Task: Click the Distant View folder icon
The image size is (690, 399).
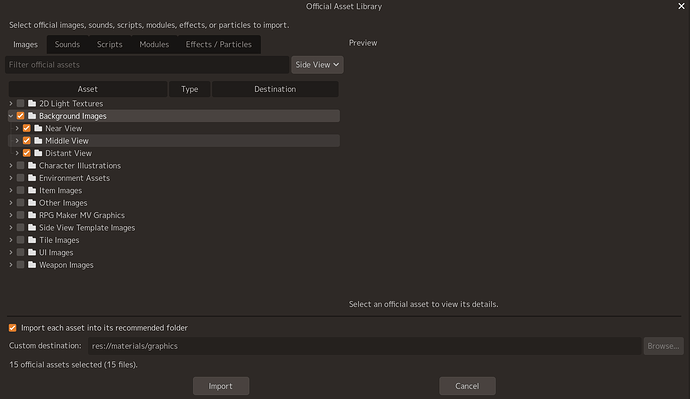Action: pyautogui.click(x=38, y=153)
